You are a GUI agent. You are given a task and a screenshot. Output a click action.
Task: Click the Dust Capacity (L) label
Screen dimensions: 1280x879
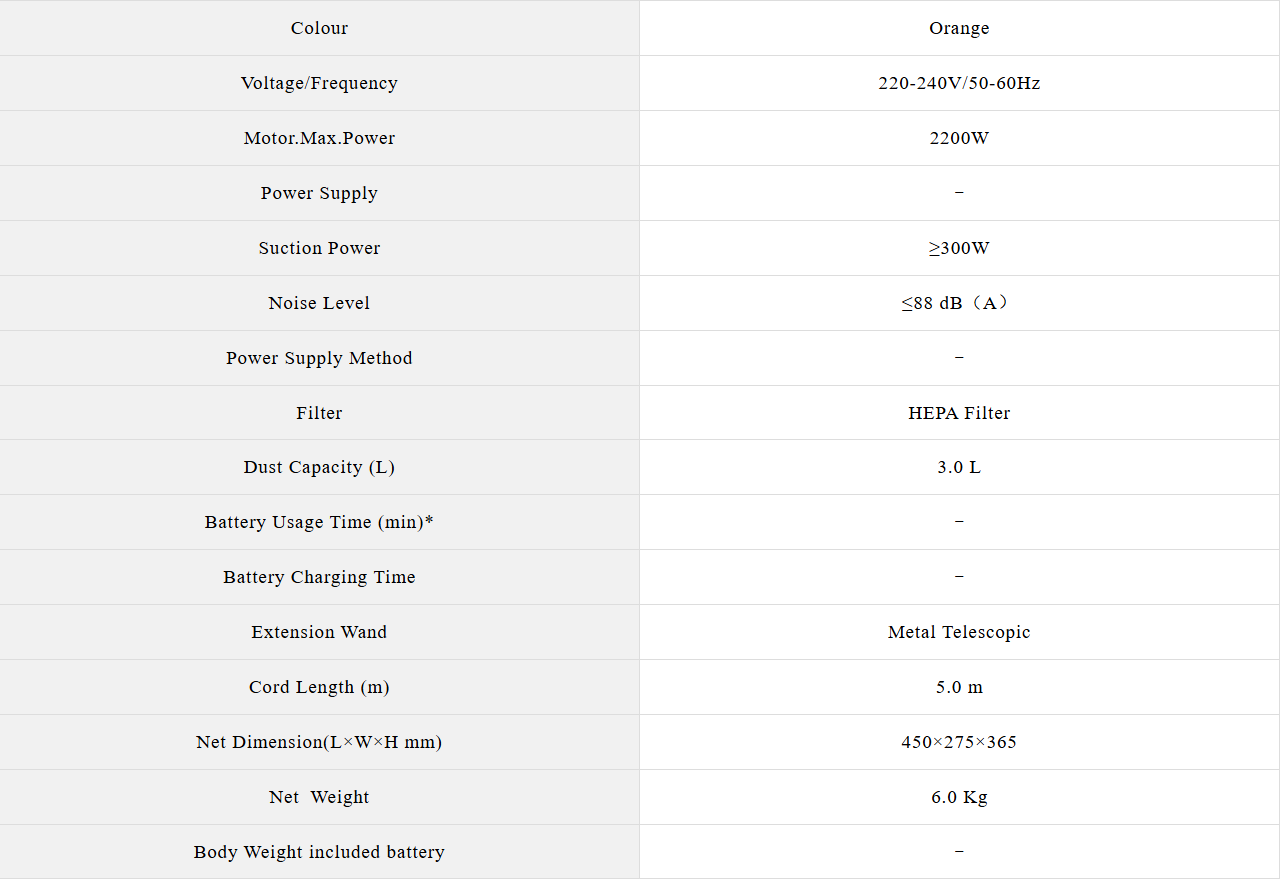[x=319, y=467]
